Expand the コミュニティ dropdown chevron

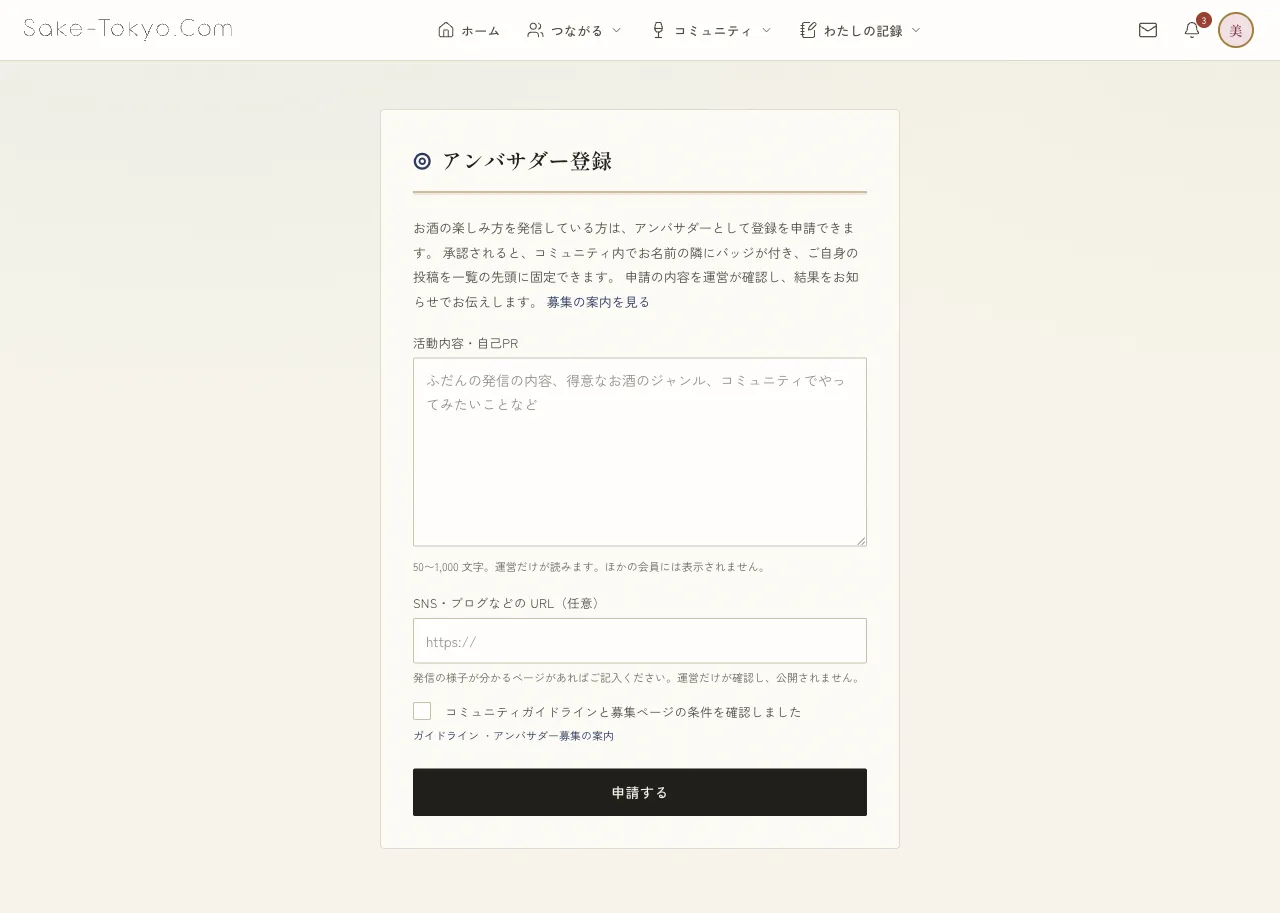pos(766,30)
